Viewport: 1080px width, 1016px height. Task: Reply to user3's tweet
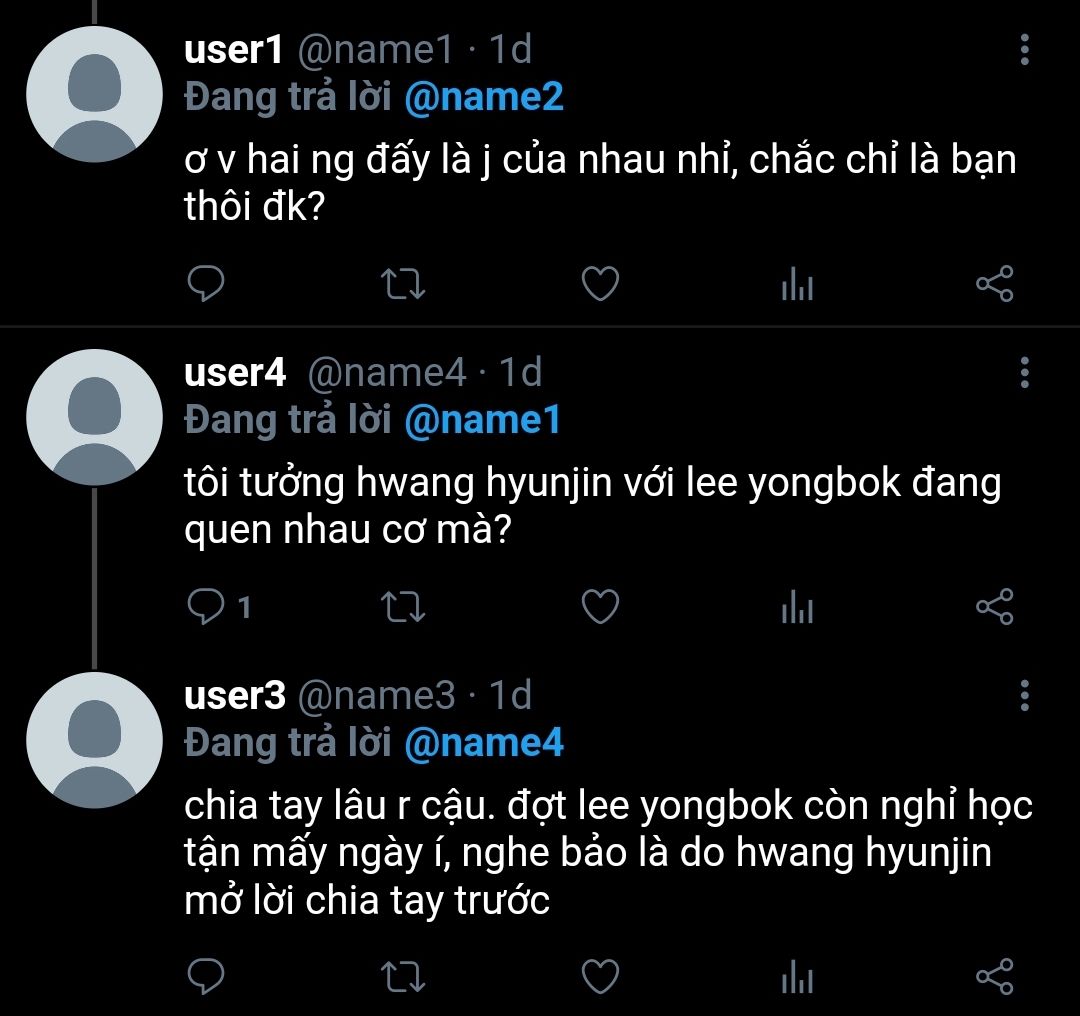point(206,976)
